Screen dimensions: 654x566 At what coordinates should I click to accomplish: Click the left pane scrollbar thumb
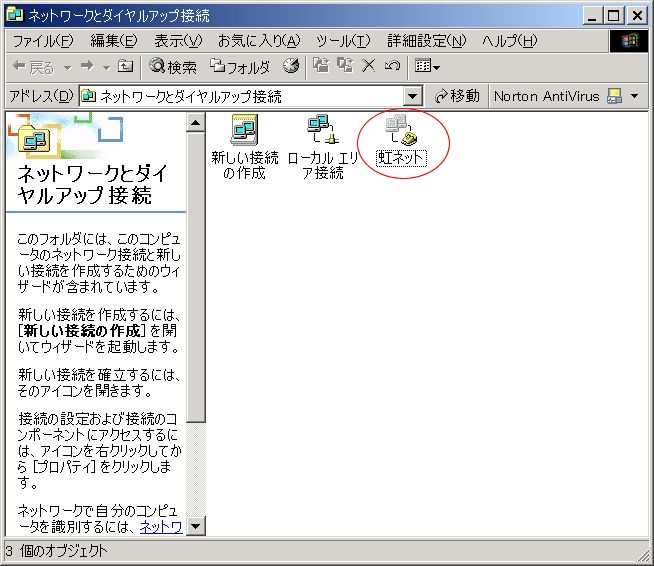pos(196,277)
